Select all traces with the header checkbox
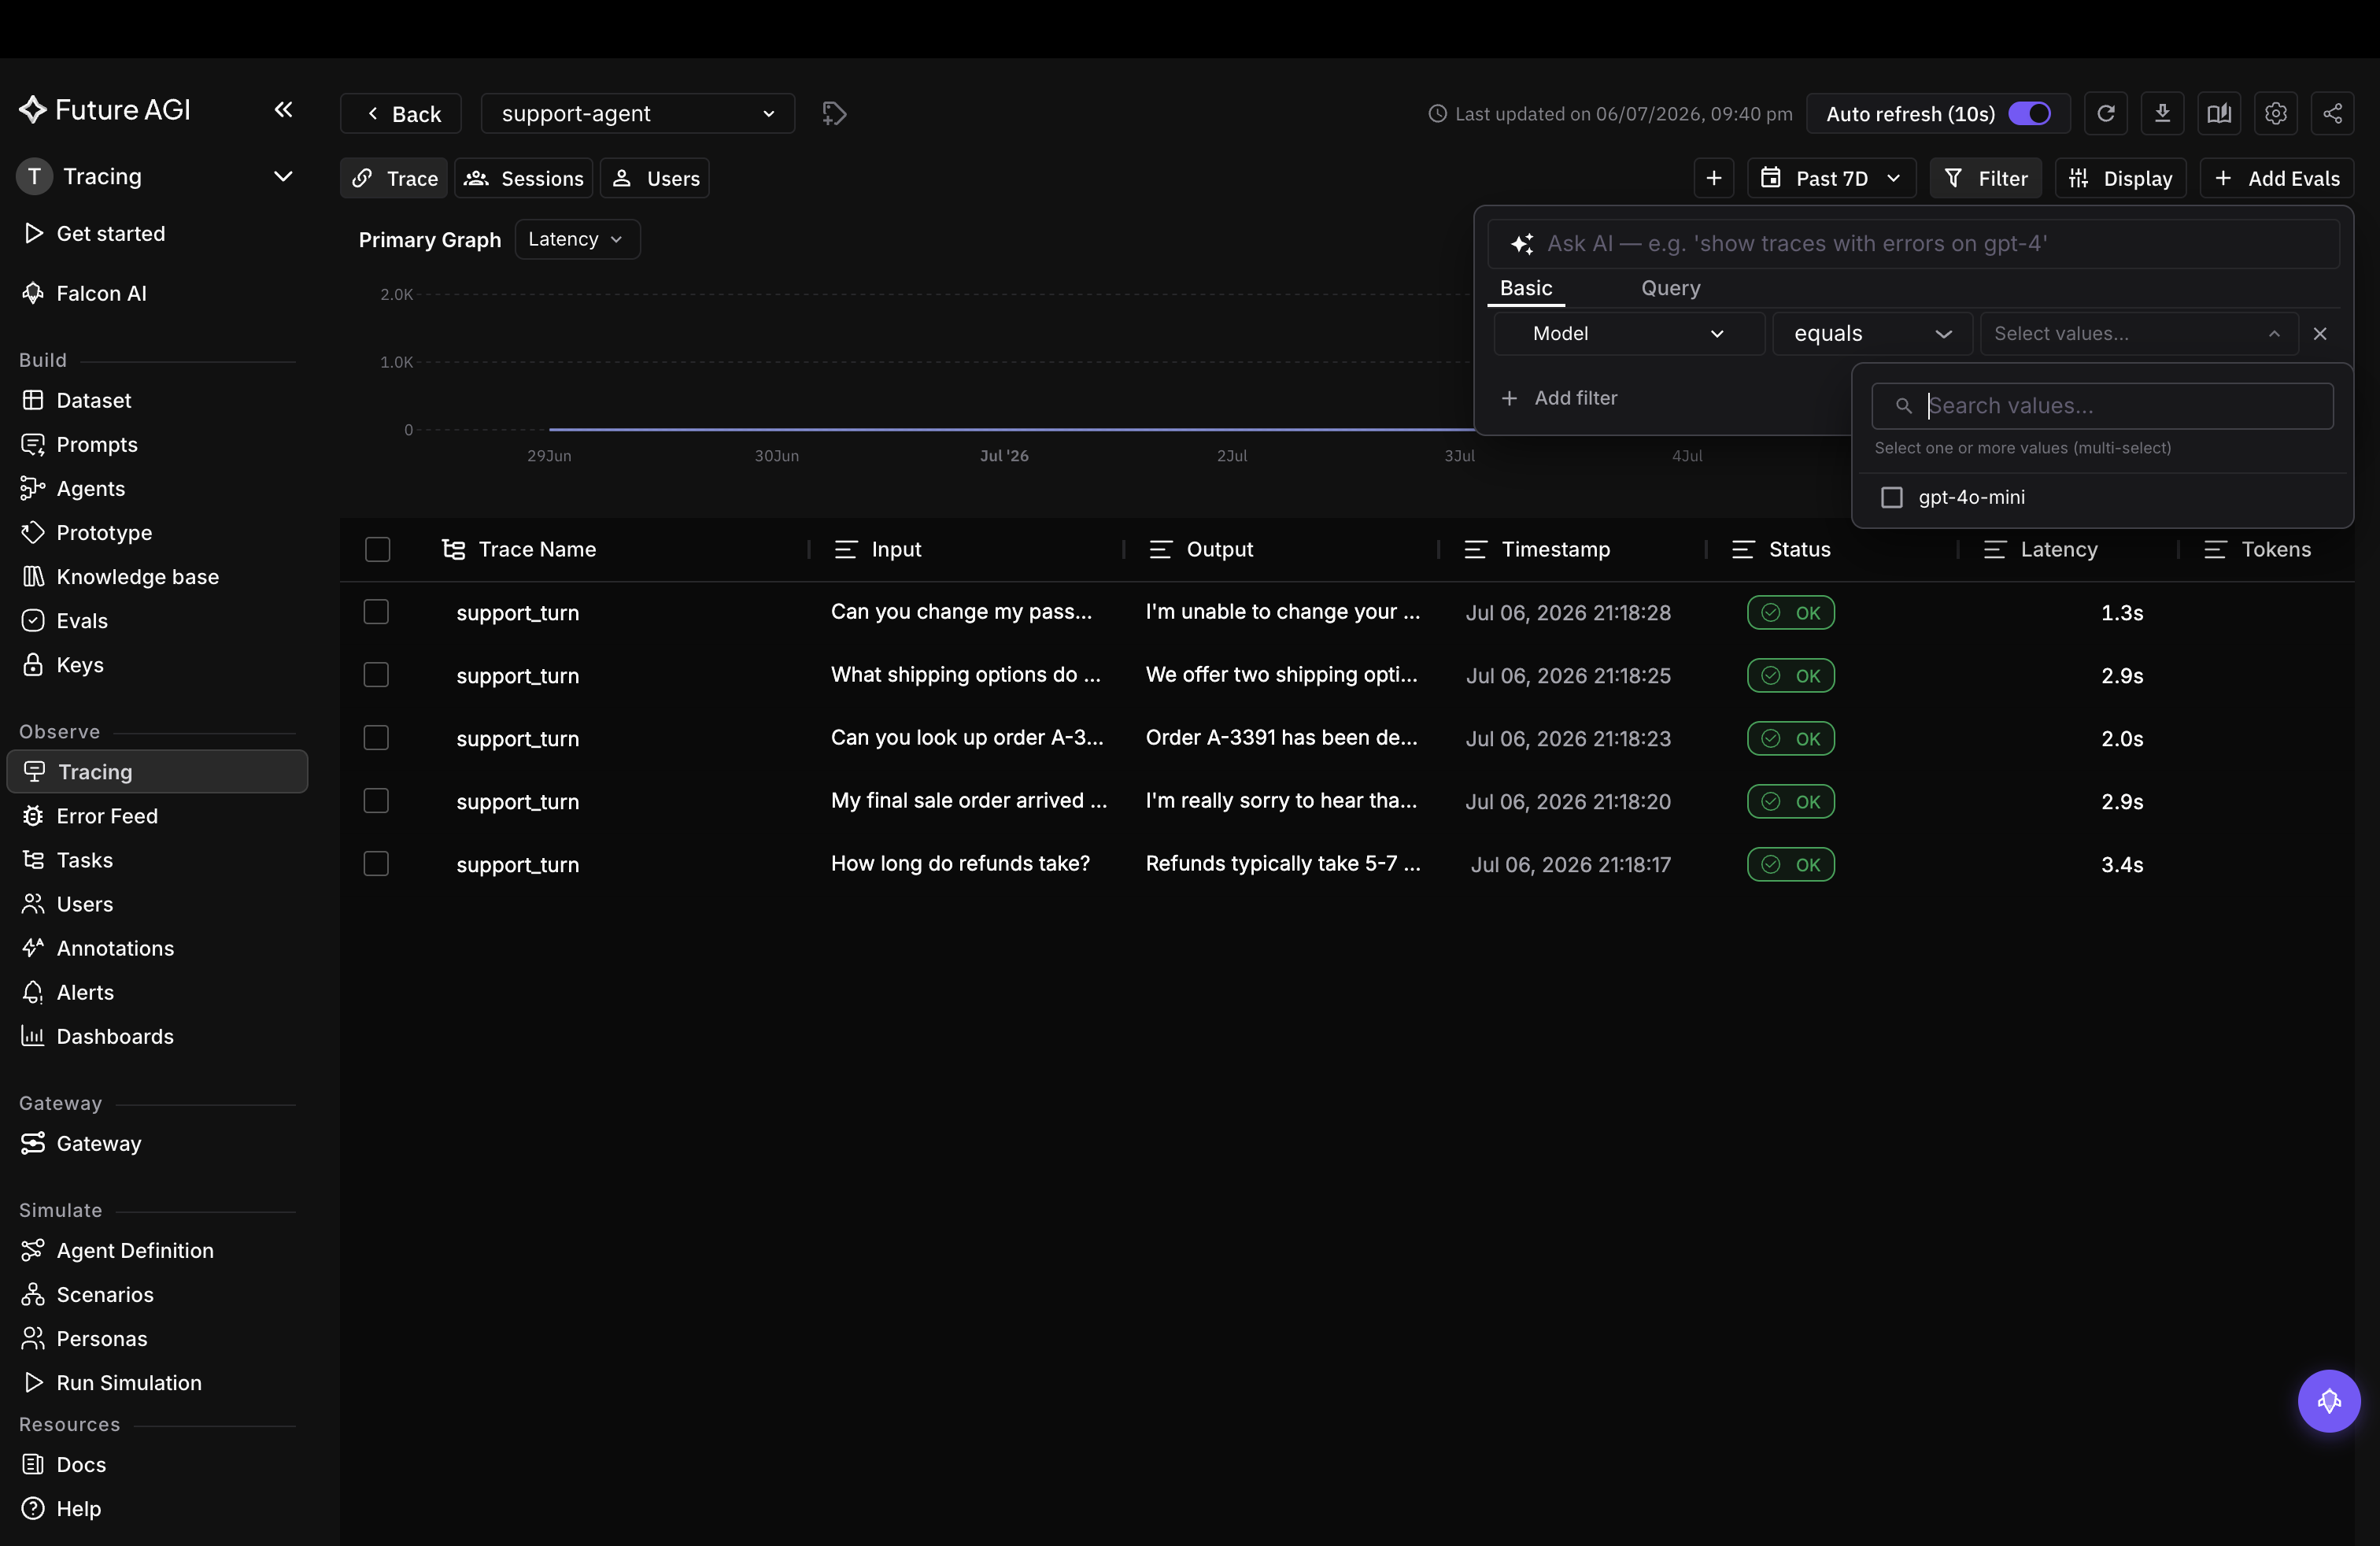The image size is (2380, 1546). [x=377, y=549]
